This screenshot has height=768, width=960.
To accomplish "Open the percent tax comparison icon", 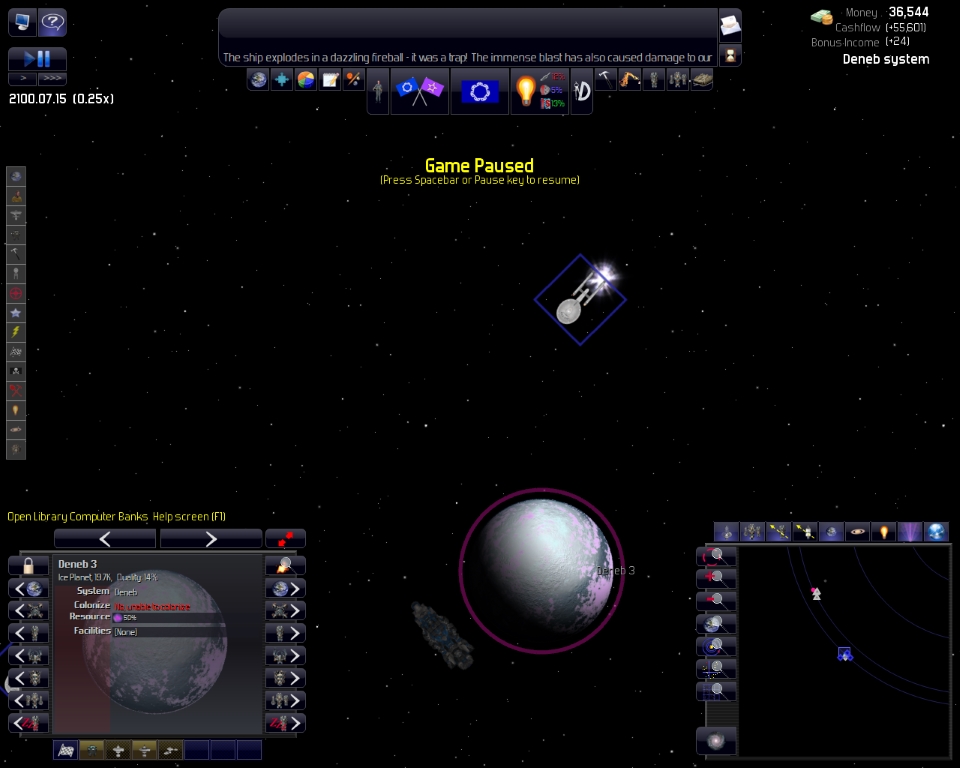I will point(354,80).
